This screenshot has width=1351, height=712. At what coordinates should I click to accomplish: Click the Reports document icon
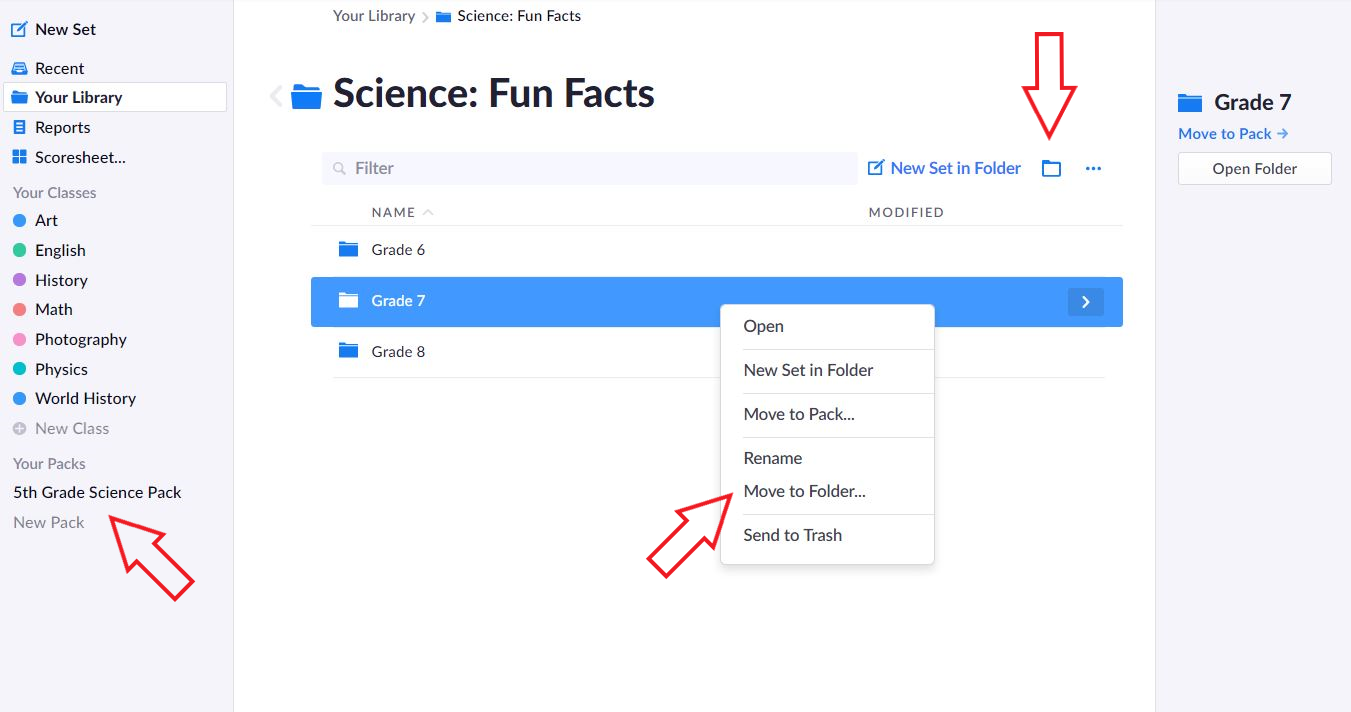coord(19,127)
